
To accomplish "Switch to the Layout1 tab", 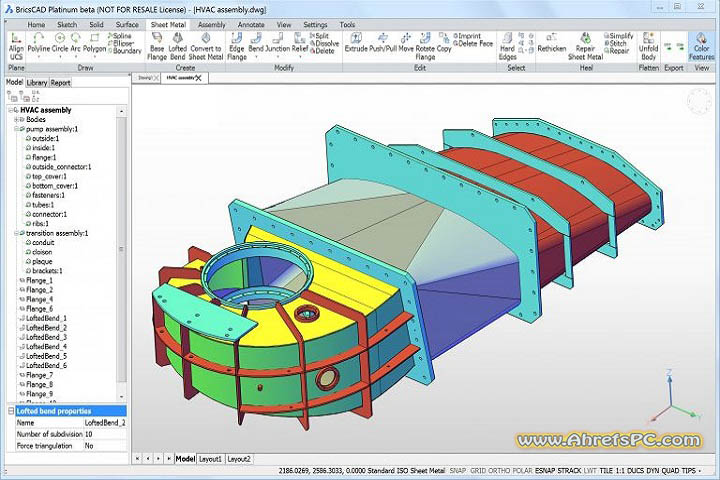I will [x=210, y=459].
